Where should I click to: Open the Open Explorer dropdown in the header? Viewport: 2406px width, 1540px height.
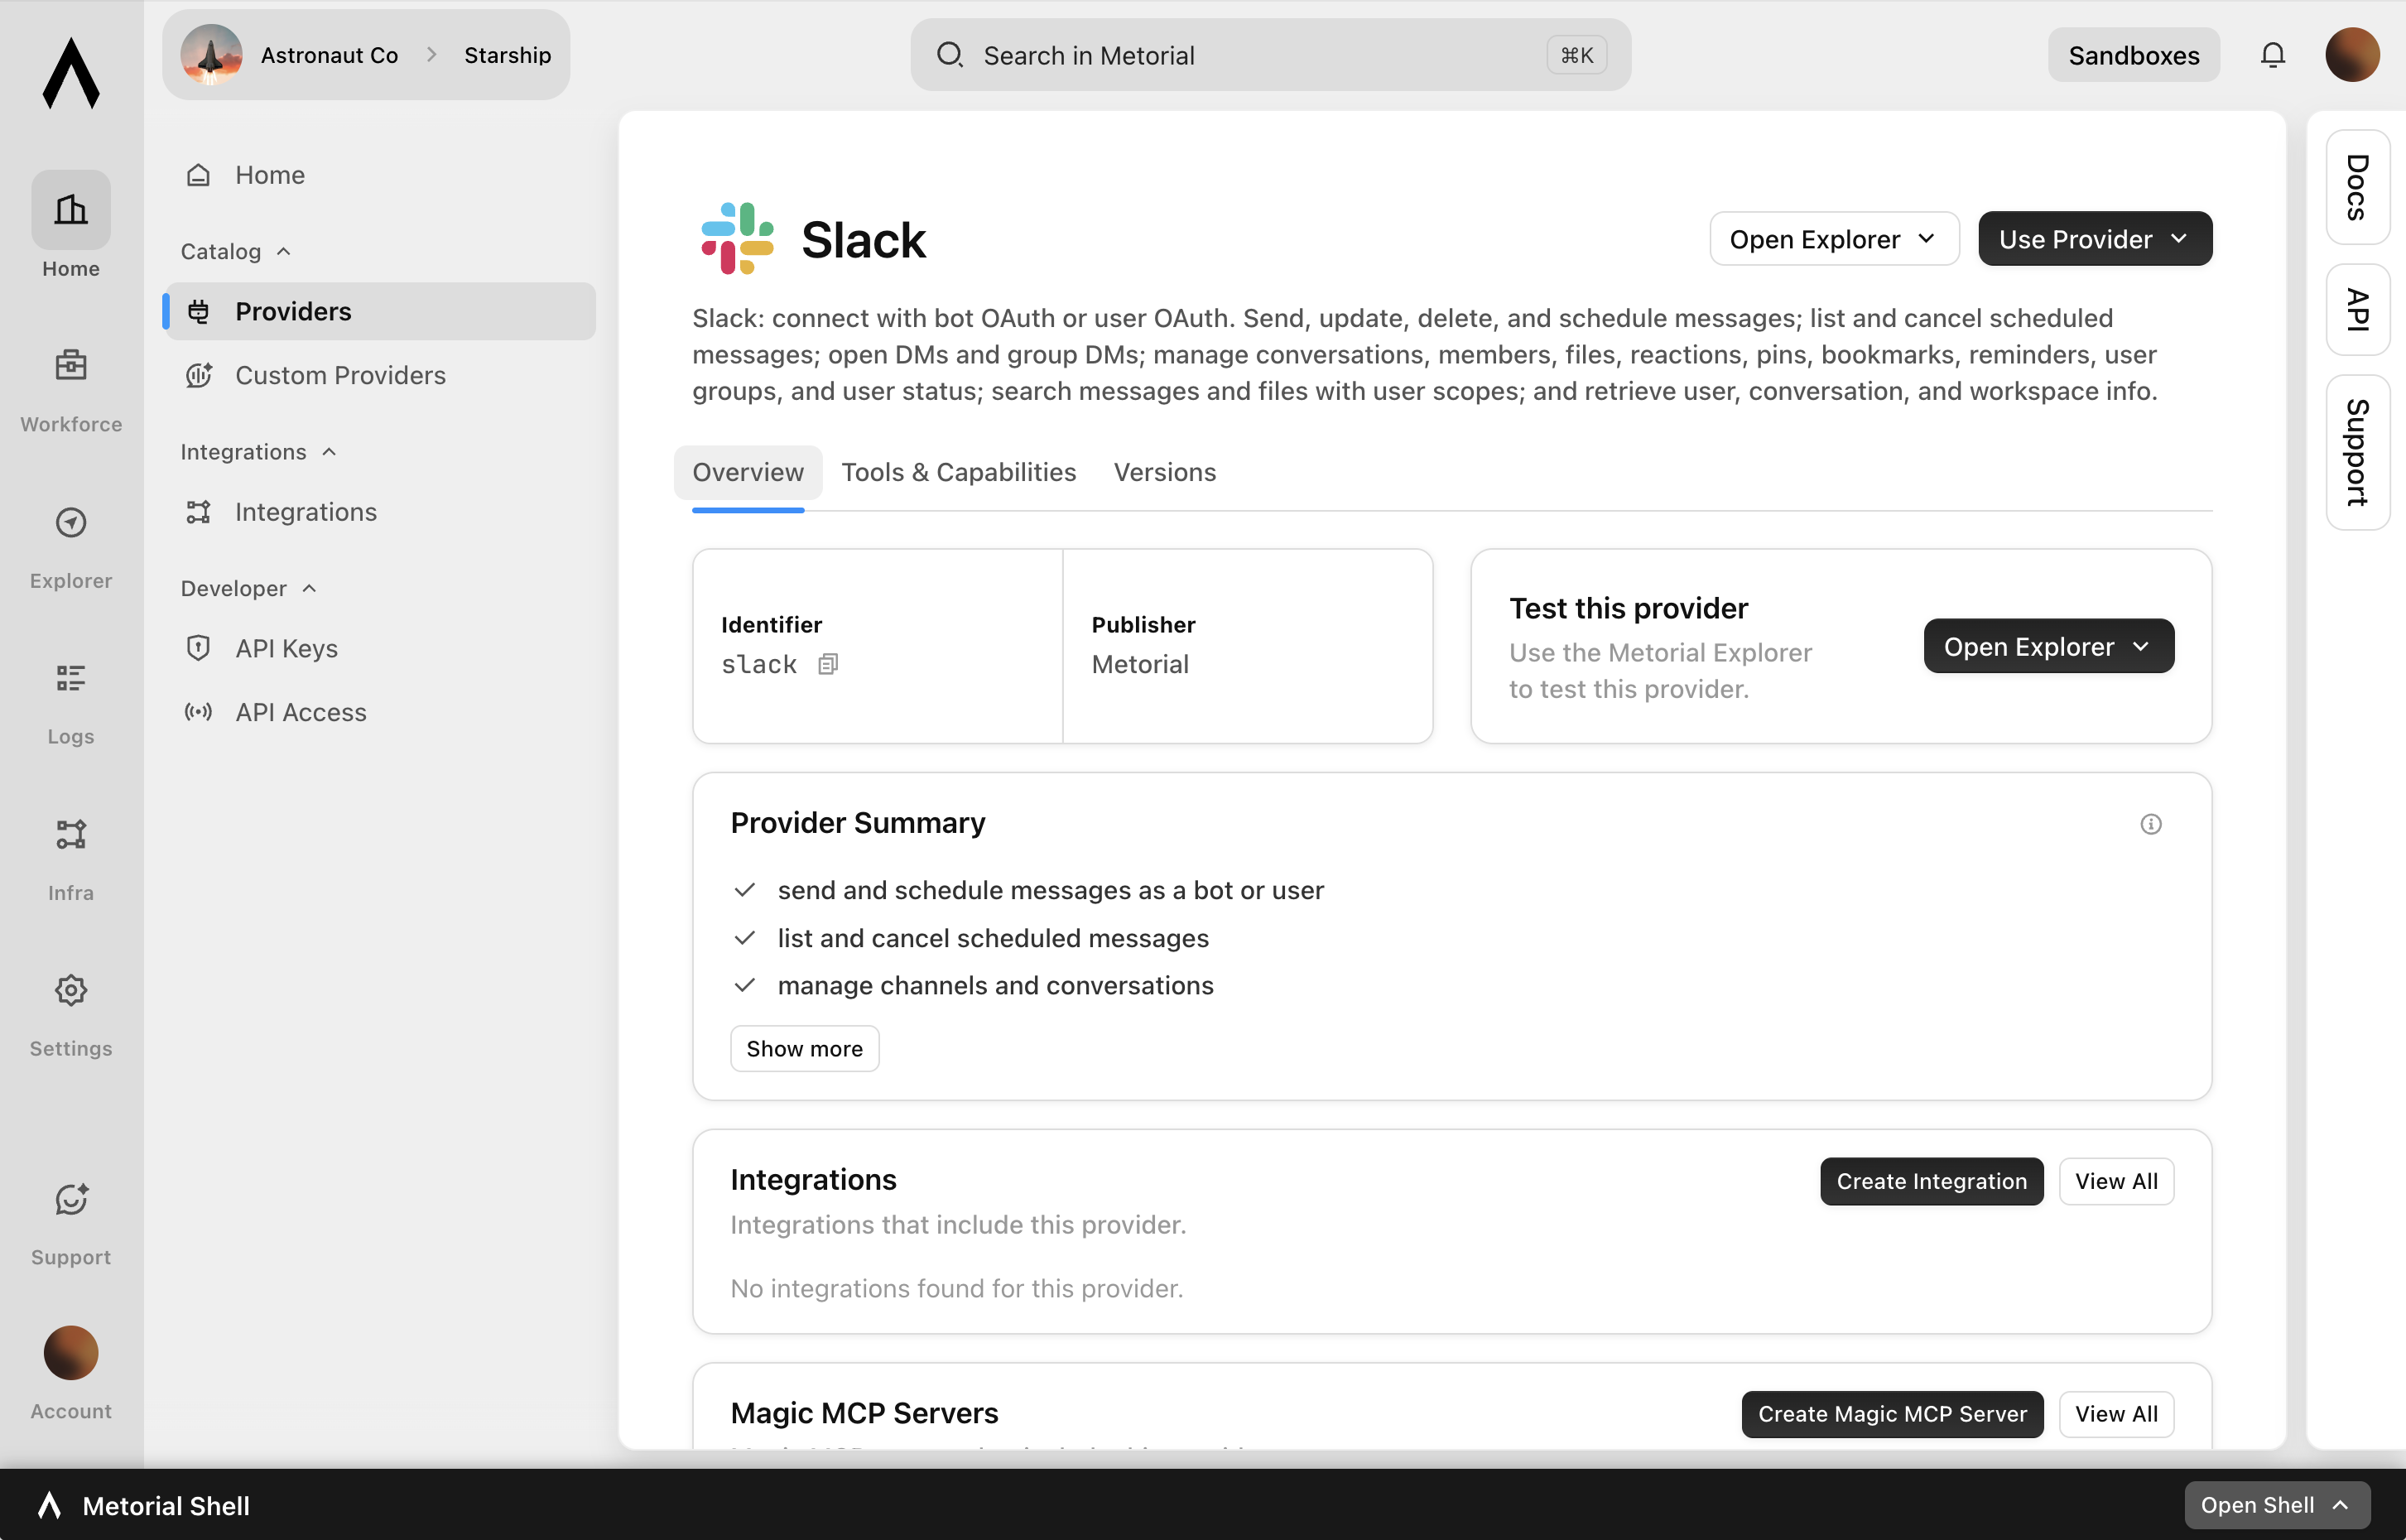click(1833, 239)
